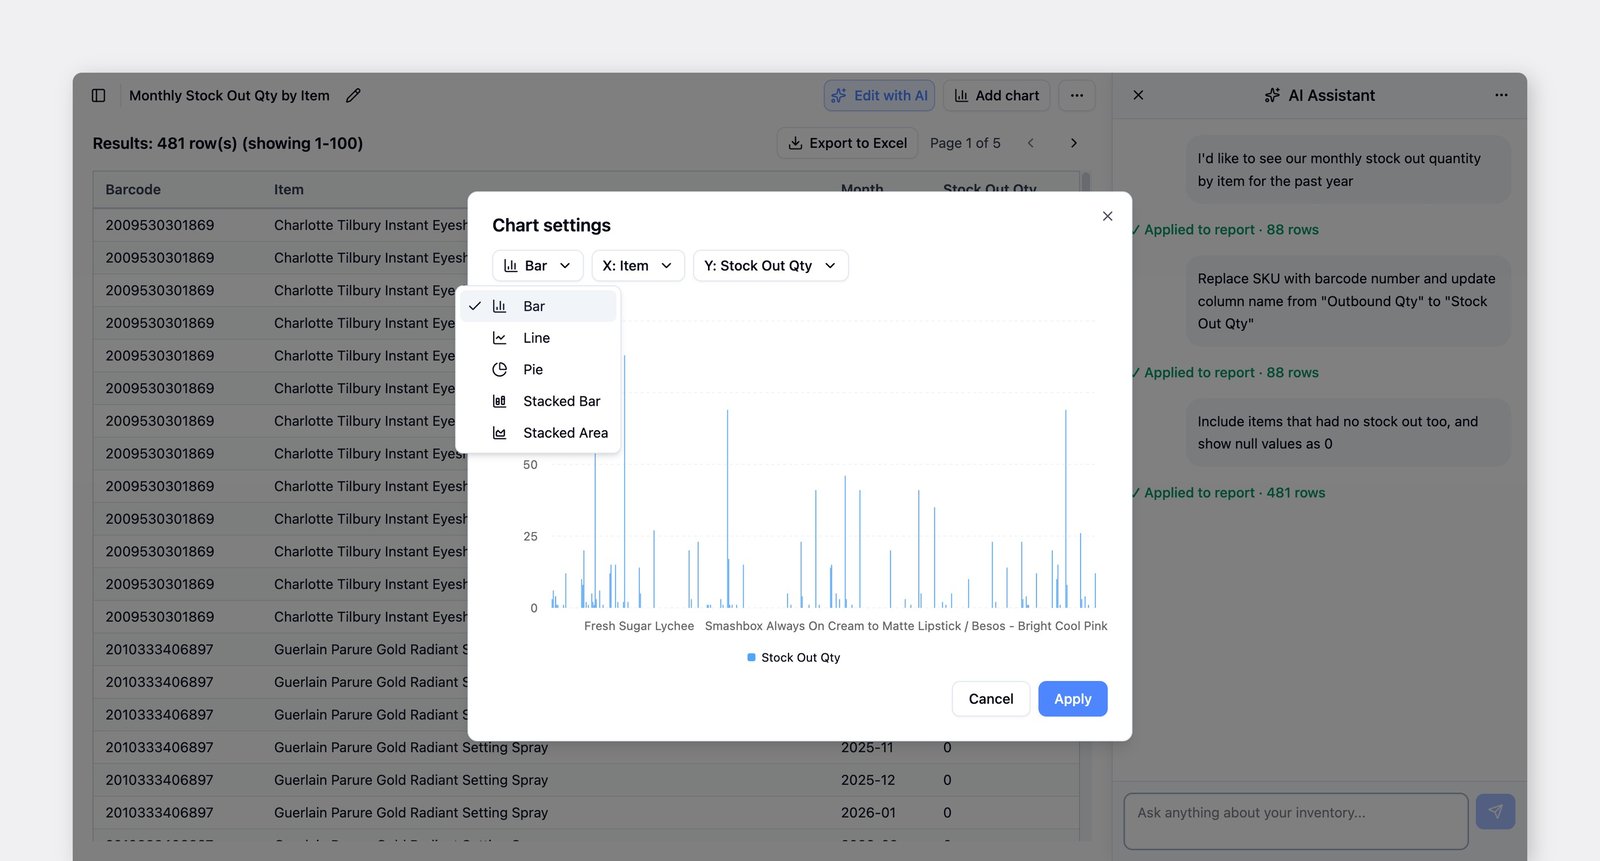This screenshot has height=861, width=1600.
Task: Focus the Ask anything about inventory field
Action: click(x=1296, y=821)
